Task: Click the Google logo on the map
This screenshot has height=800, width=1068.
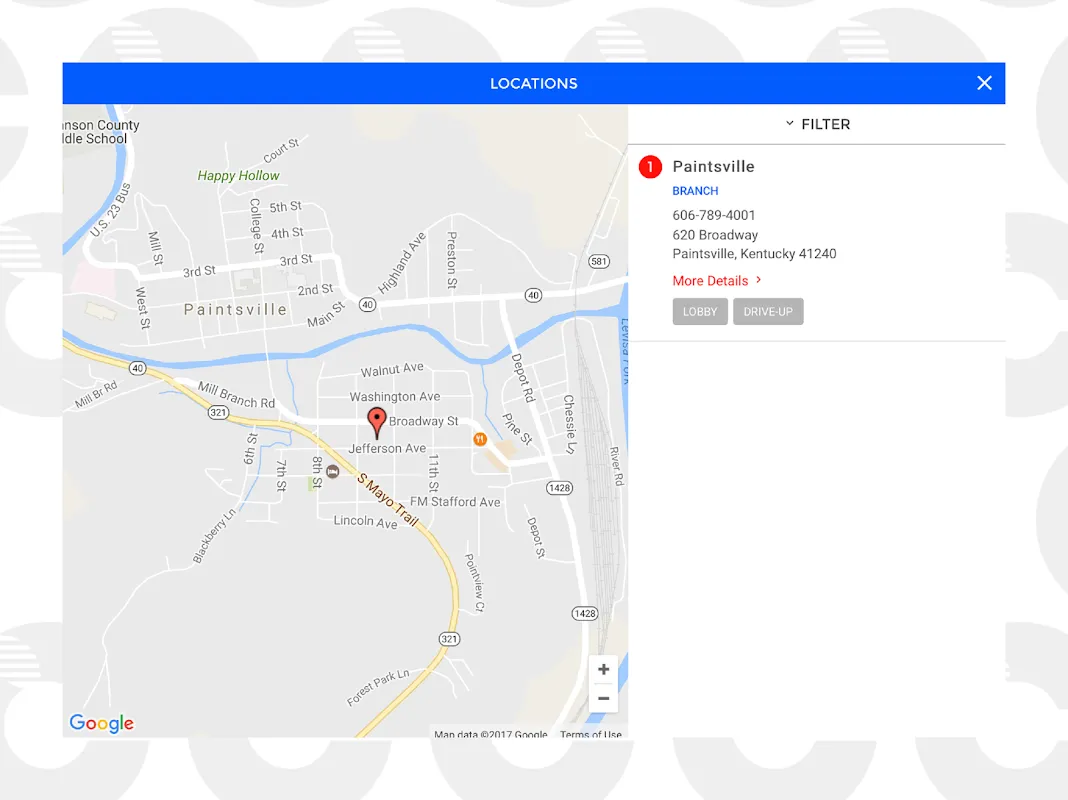Action: click(x=101, y=723)
